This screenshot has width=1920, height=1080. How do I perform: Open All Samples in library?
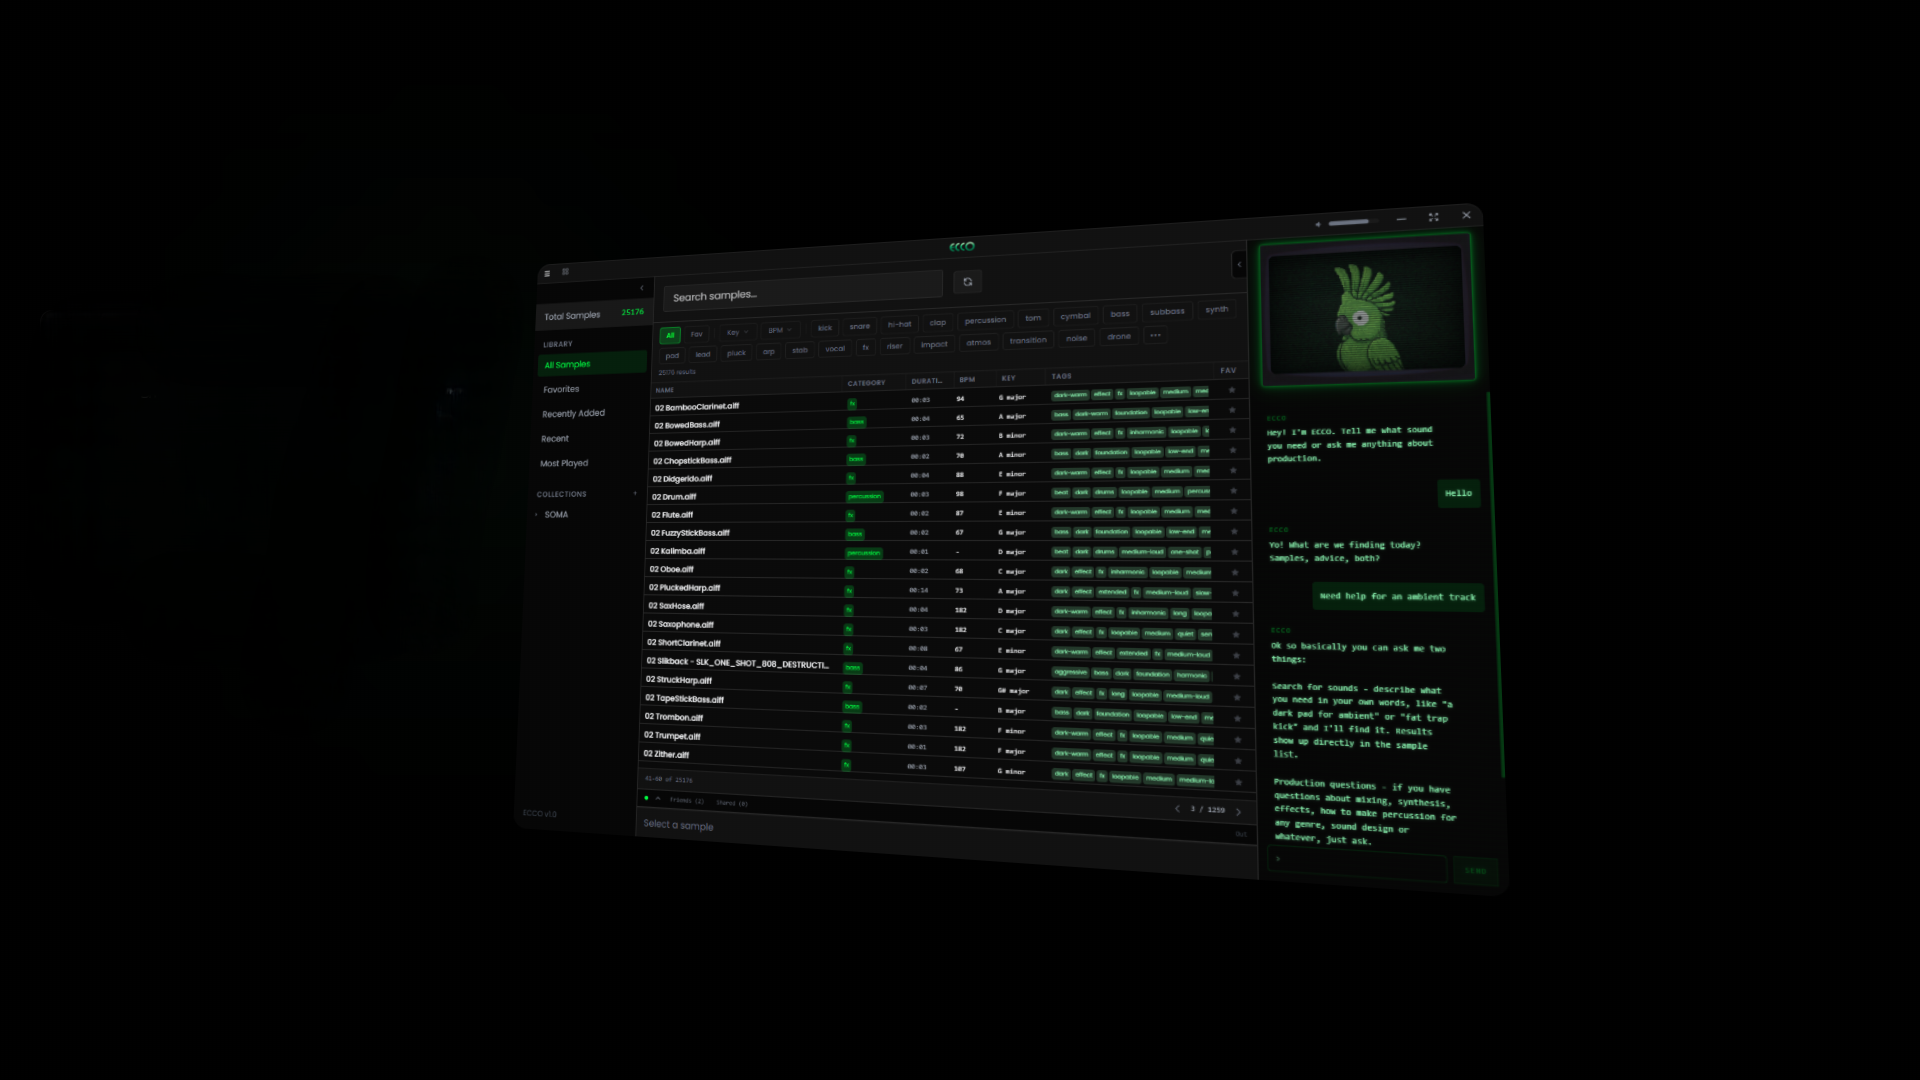(x=592, y=364)
